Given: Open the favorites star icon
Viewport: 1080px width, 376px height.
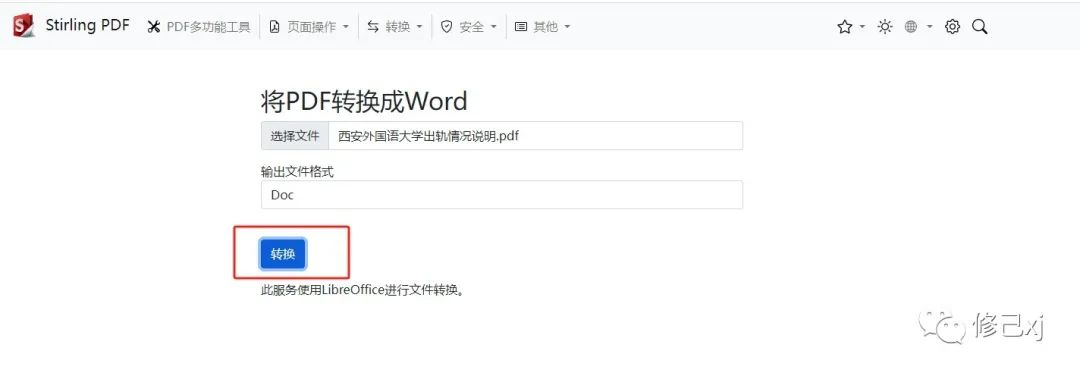Looking at the screenshot, I should tap(844, 27).
